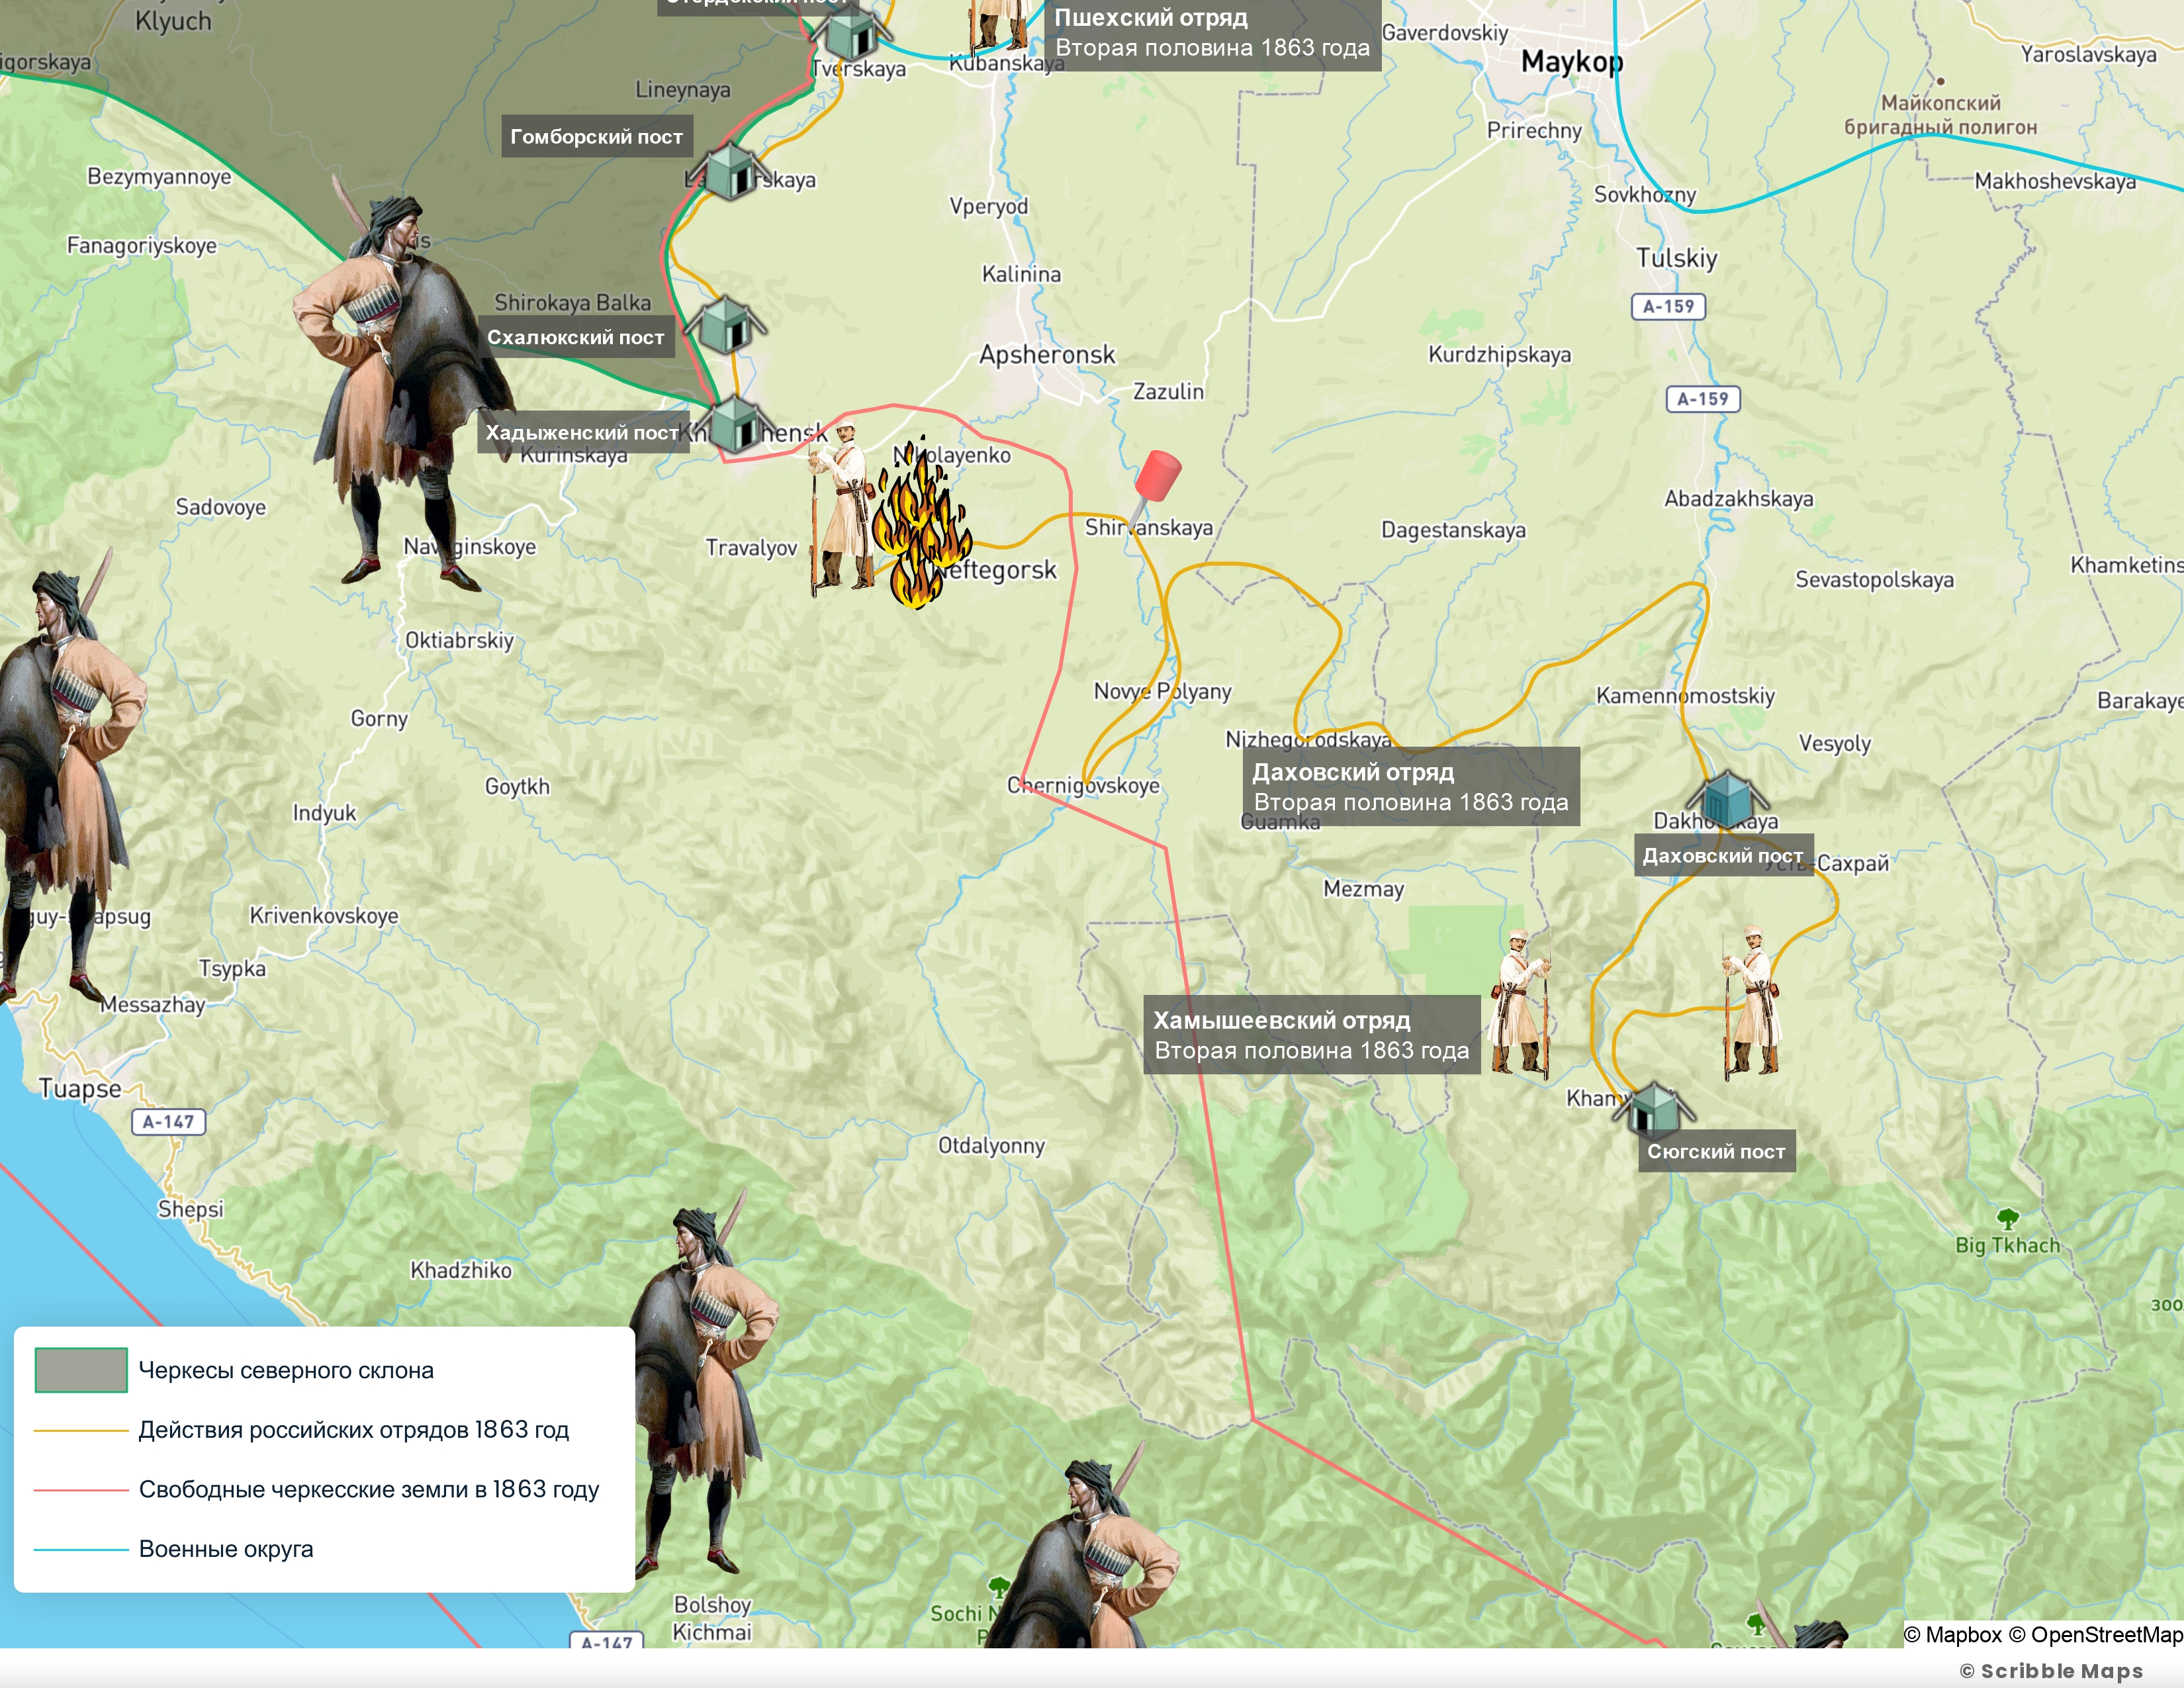Click the fire icon near Neftegorsk
The height and width of the screenshot is (1688, 2184).
point(921,523)
